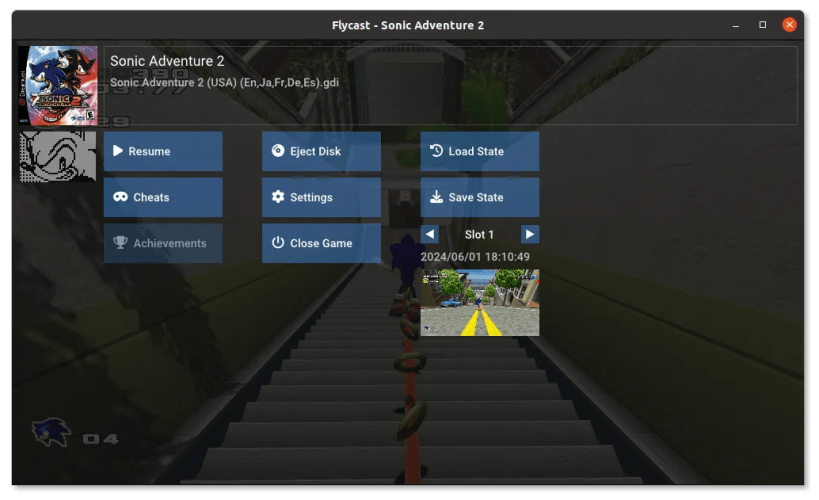Click the Sonic Adventure 2 box art
The image size is (819, 500).
(x=58, y=86)
